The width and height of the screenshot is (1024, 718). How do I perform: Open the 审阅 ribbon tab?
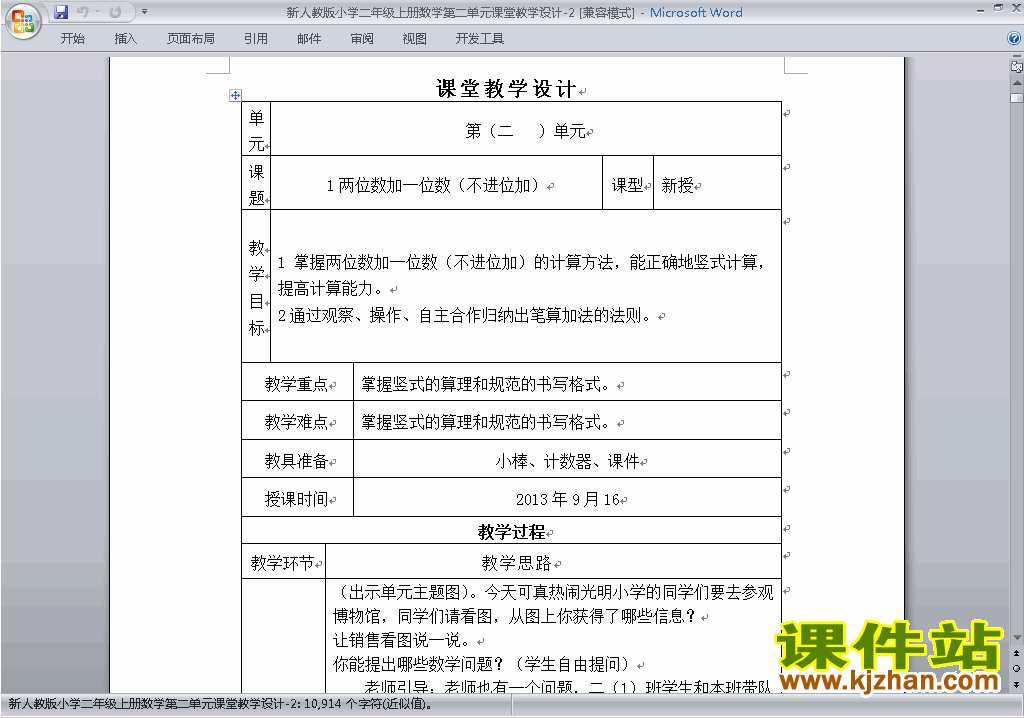pyautogui.click(x=362, y=39)
